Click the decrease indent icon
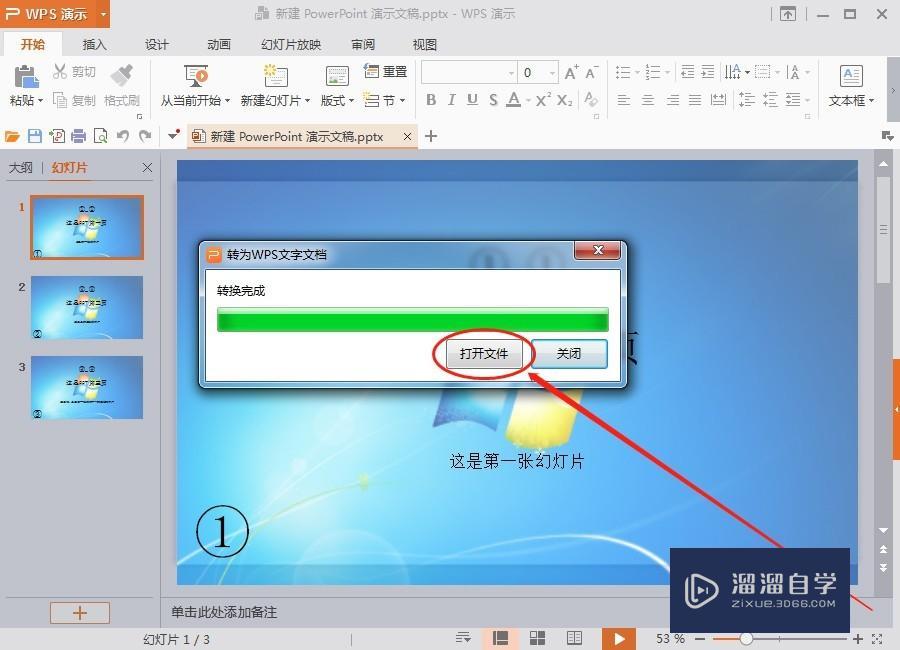The image size is (900, 650). [687, 72]
